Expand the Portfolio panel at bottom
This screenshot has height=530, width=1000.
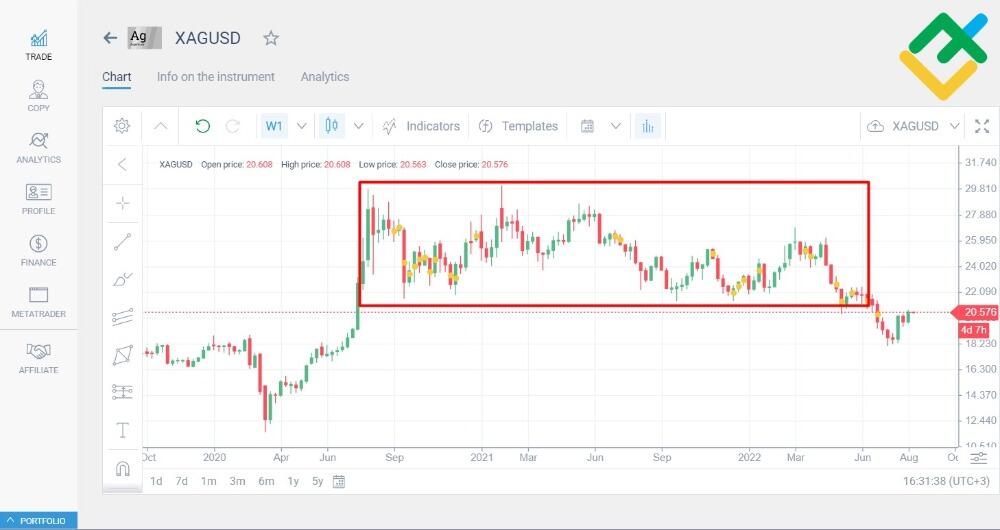38,520
